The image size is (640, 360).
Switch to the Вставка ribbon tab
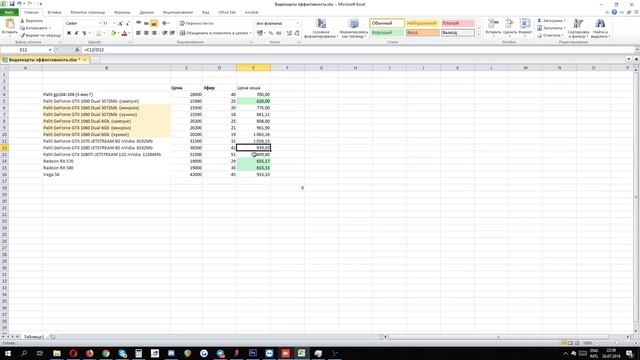[54, 12]
